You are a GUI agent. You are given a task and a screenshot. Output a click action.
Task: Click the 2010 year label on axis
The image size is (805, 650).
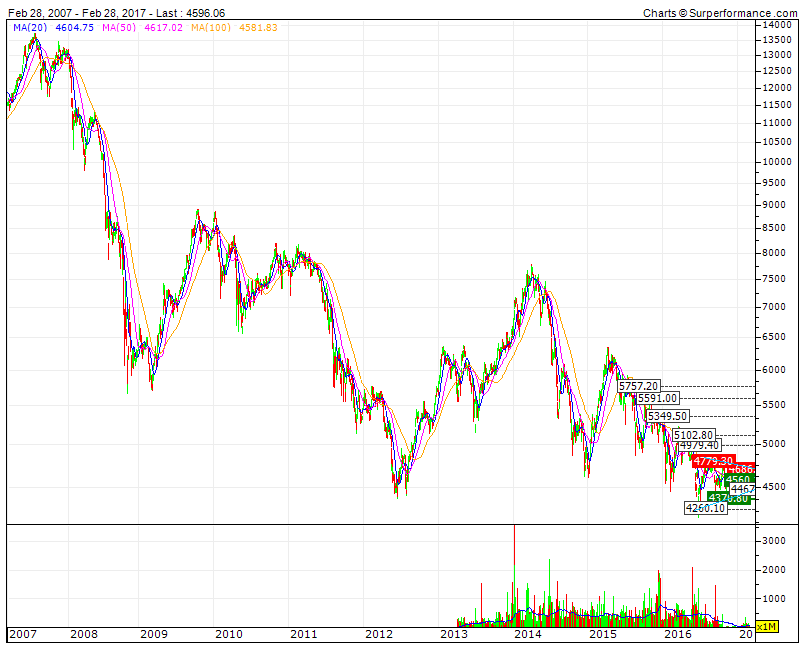coord(228,634)
